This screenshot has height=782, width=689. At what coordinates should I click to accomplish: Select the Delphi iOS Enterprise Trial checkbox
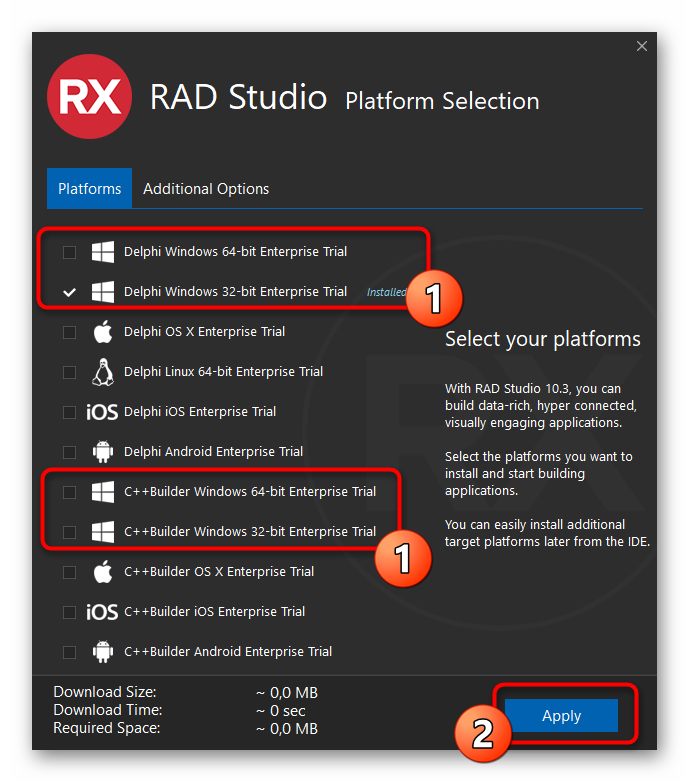click(69, 412)
